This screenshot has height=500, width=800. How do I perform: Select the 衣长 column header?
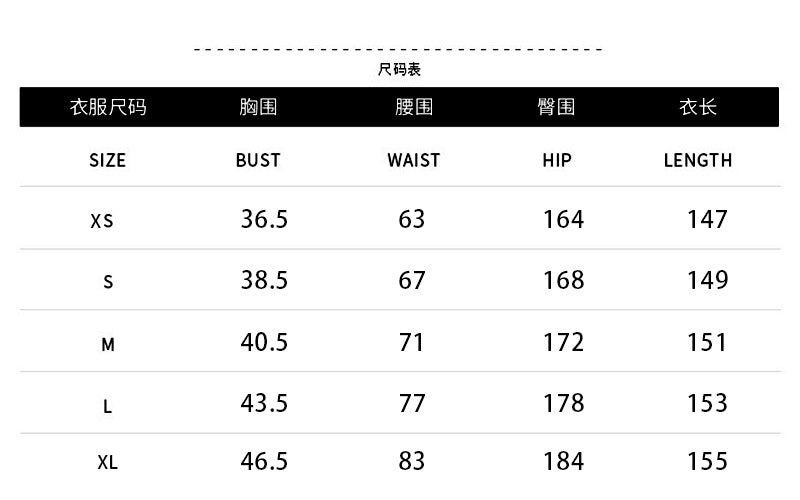[697, 107]
